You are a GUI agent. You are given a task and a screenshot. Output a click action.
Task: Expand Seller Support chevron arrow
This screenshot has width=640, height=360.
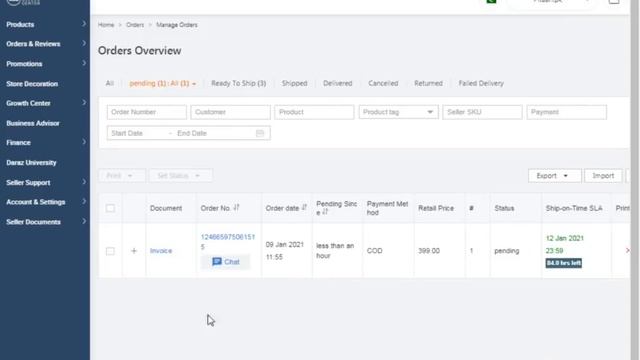point(84,182)
